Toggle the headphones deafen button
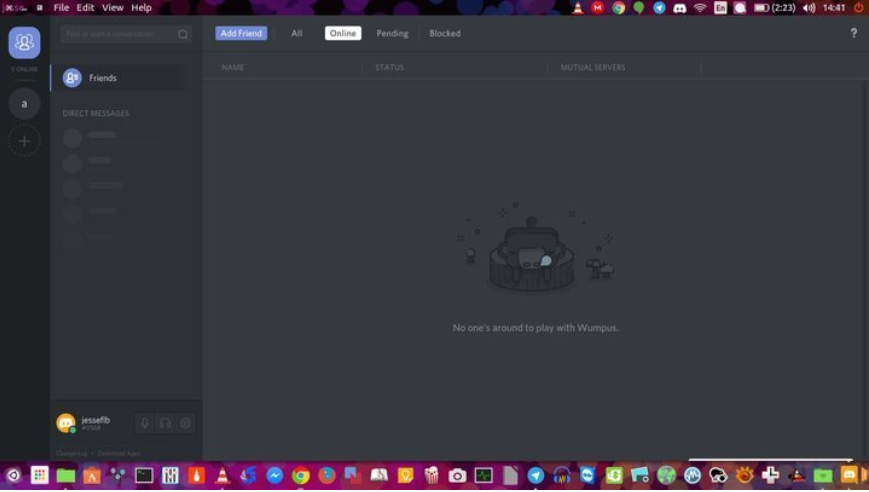The image size is (869, 492). (165, 423)
